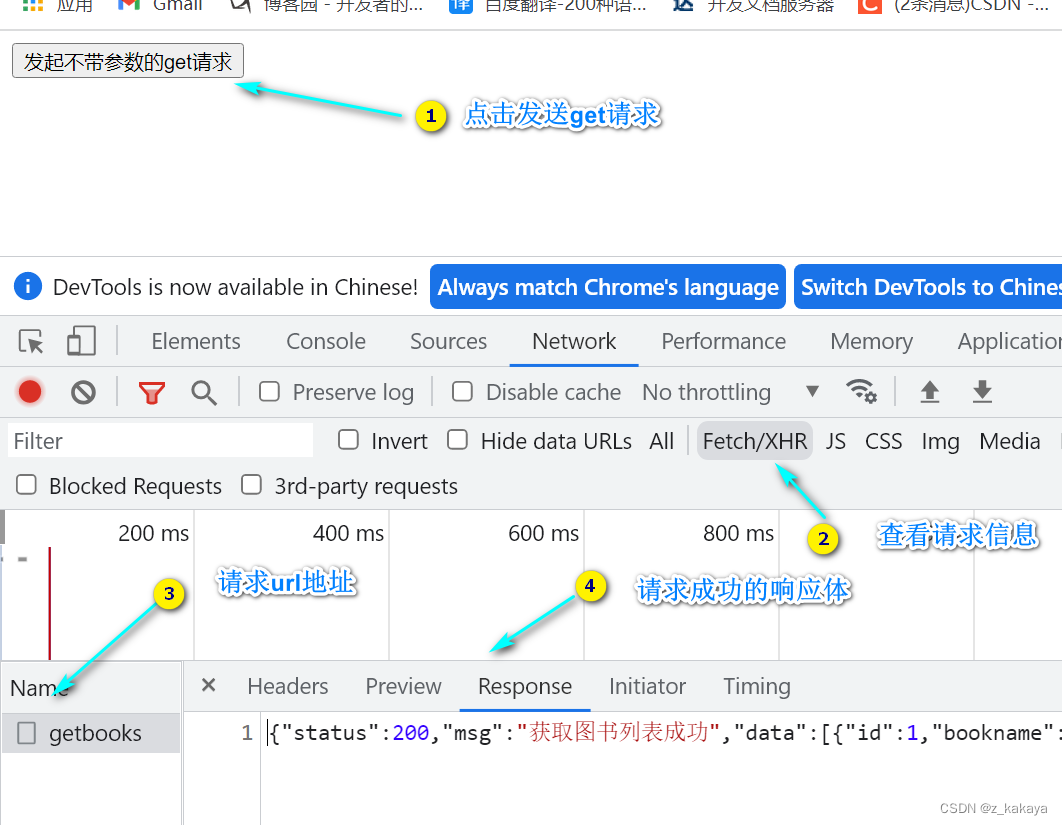This screenshot has width=1062, height=825.
Task: Filter requests by JS
Action: (x=835, y=441)
